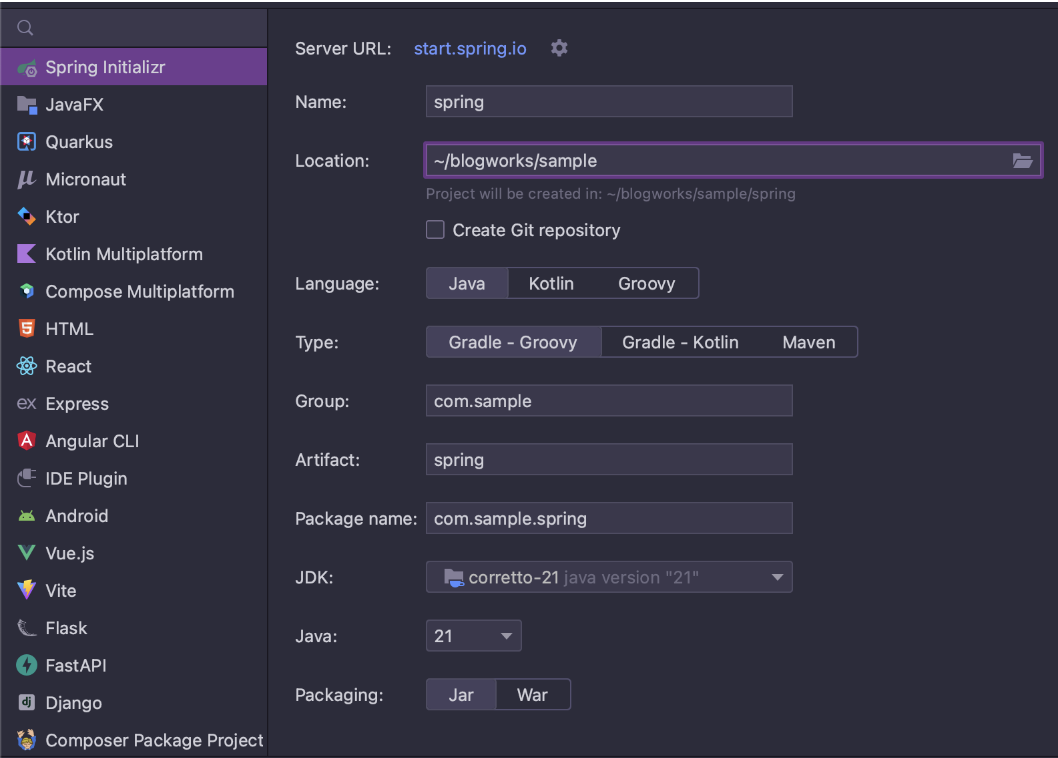1058x758 pixels.
Task: Select Express in the generators list
Action: pos(134,403)
